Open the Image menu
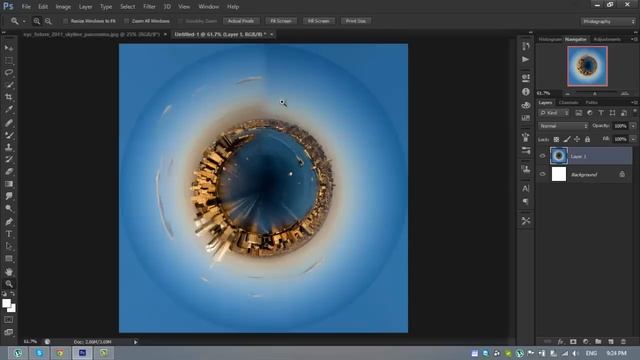 63,7
